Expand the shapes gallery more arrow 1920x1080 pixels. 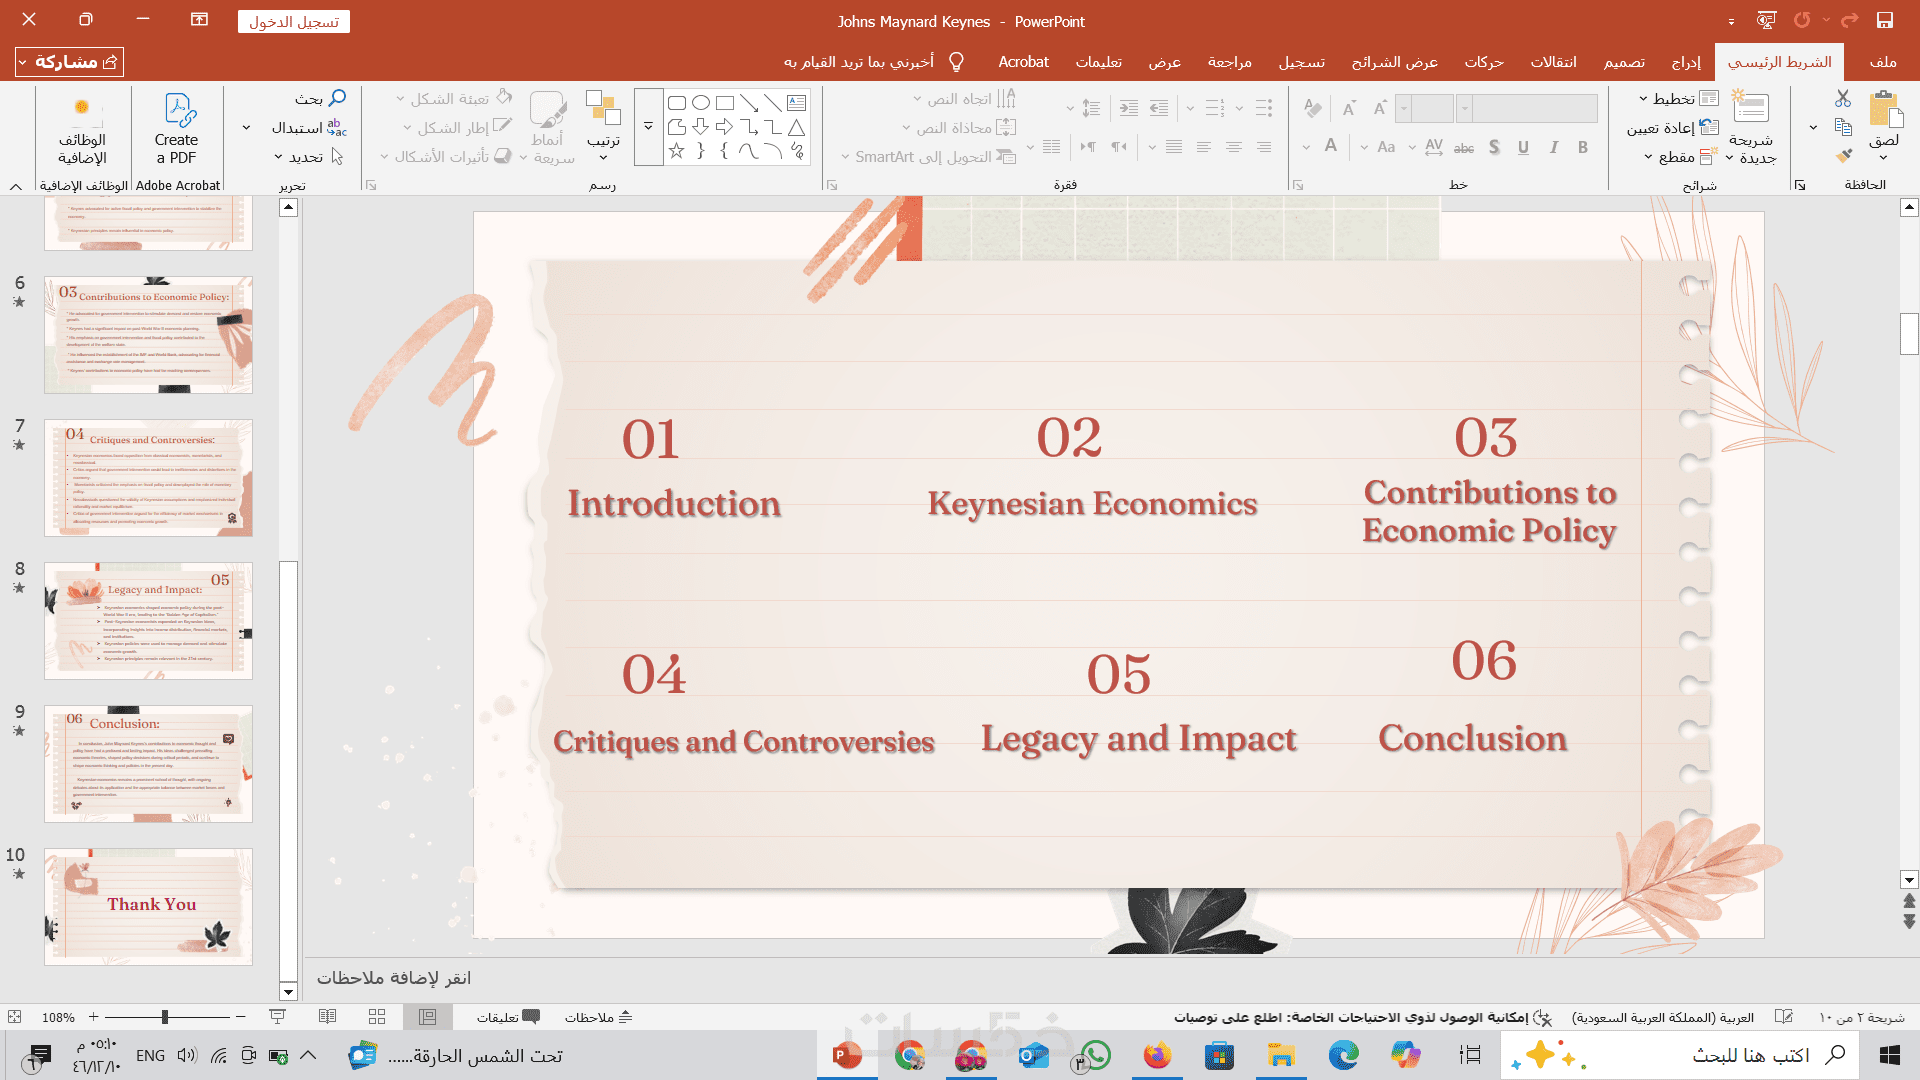click(648, 127)
